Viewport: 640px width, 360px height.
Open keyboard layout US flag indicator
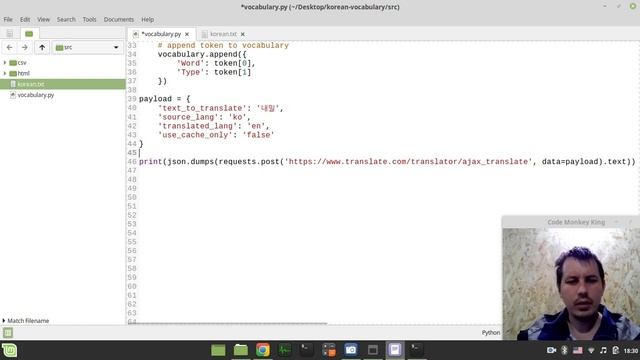578,350
